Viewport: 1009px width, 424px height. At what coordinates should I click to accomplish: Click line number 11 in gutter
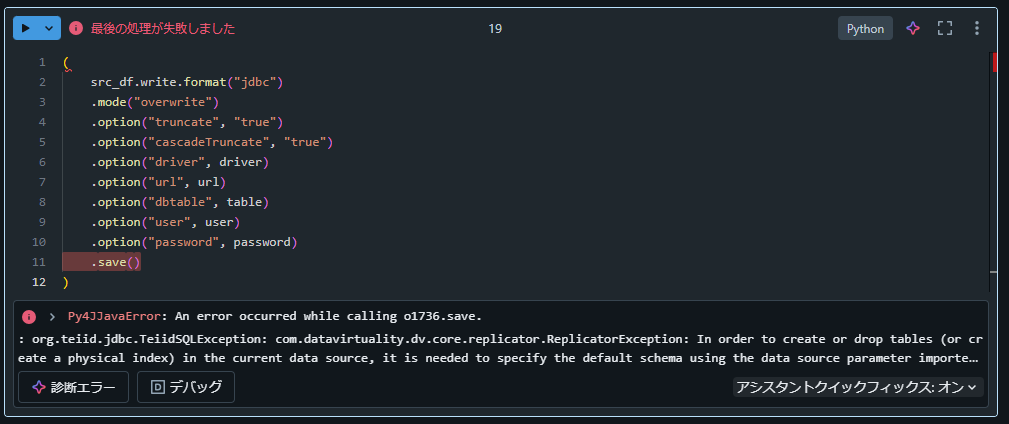39,262
